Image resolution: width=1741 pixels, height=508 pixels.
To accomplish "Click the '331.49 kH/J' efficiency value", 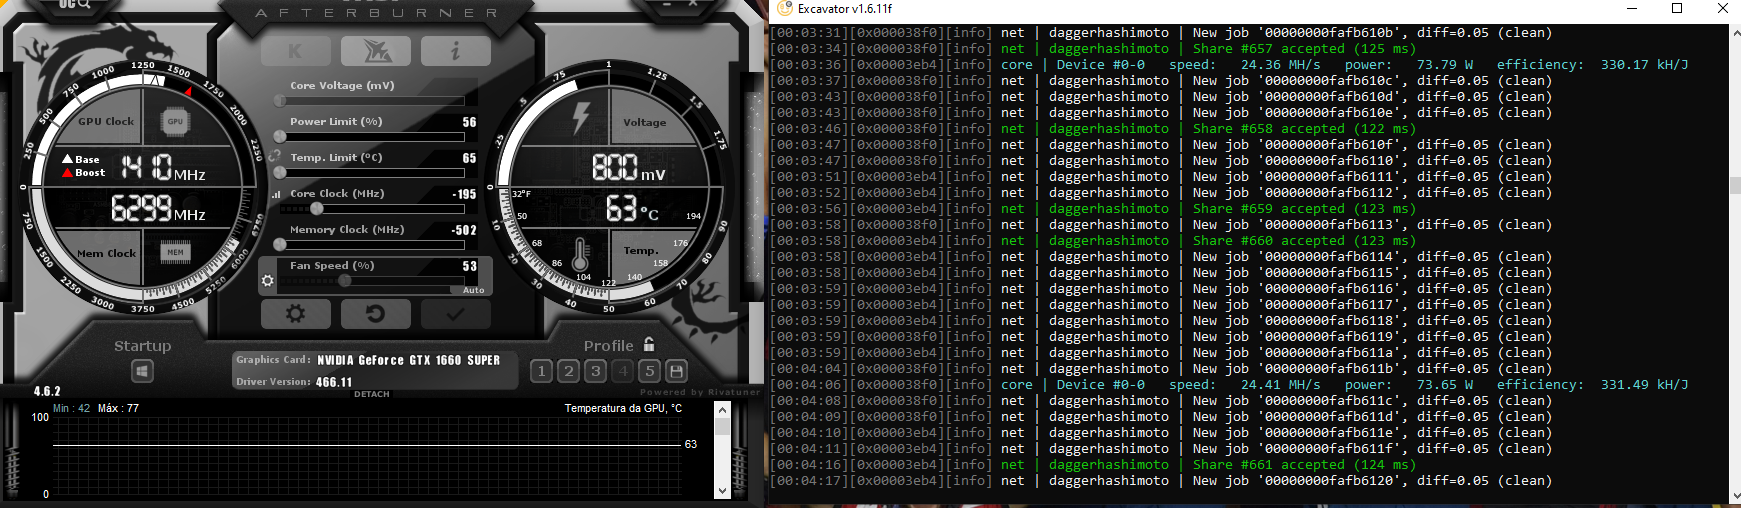I will coord(1644,384).
